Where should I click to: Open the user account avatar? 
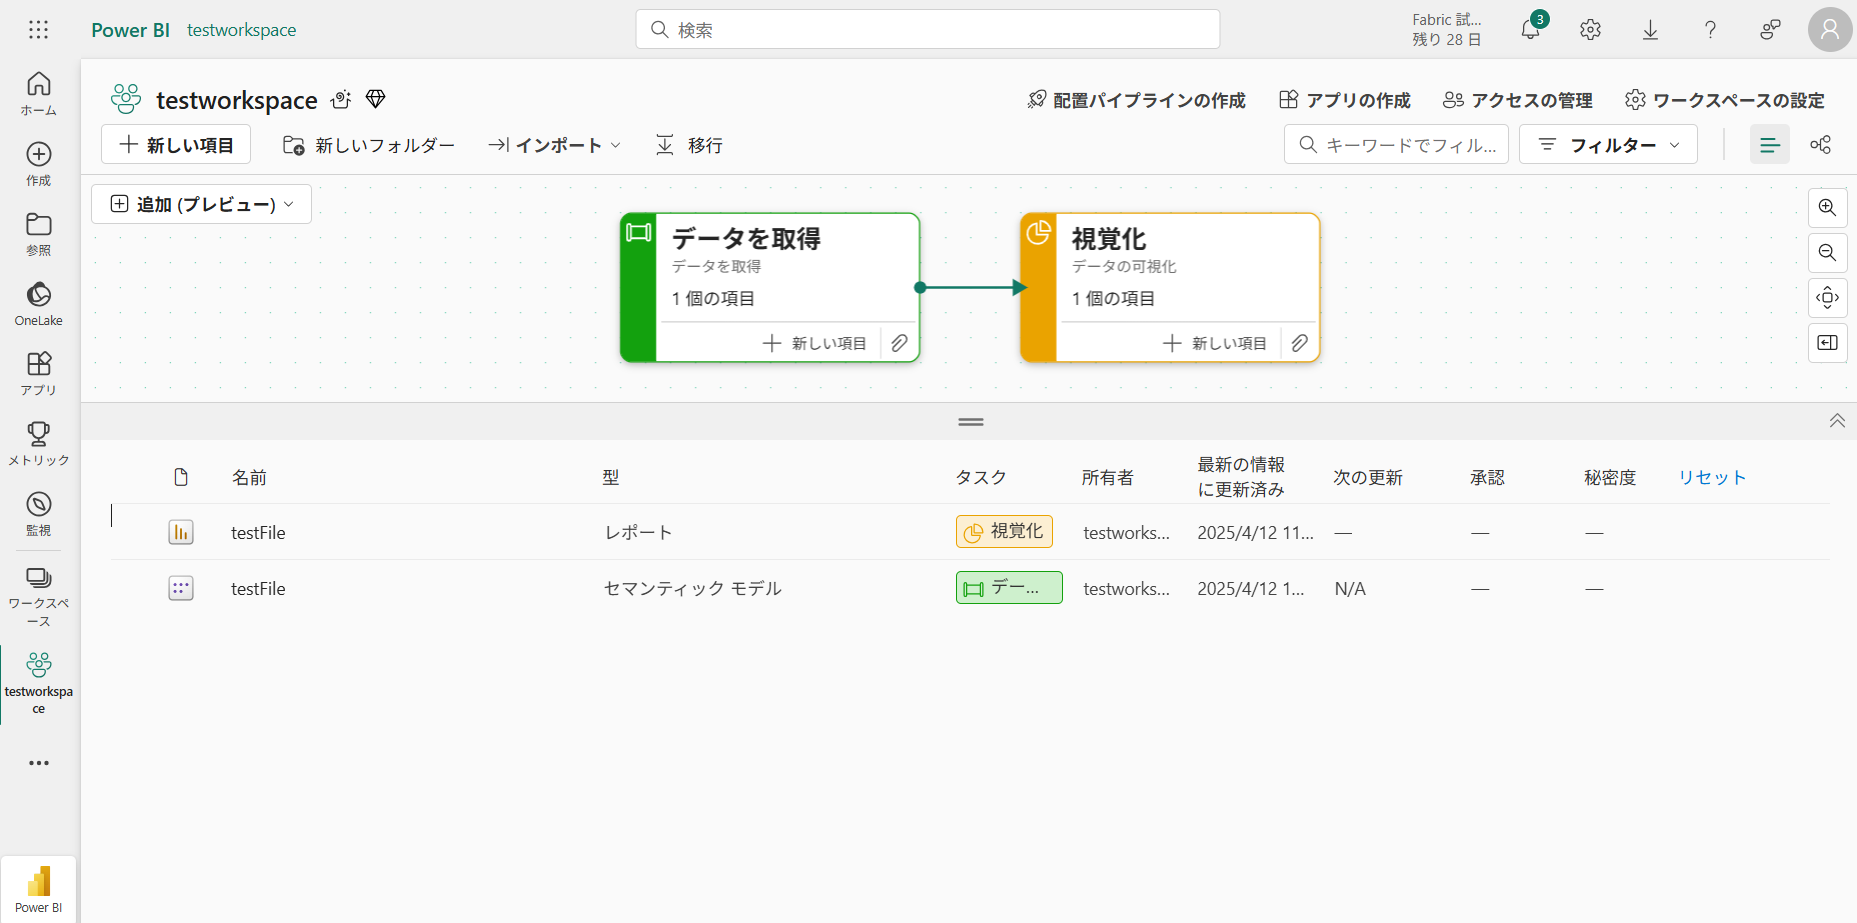1830,30
